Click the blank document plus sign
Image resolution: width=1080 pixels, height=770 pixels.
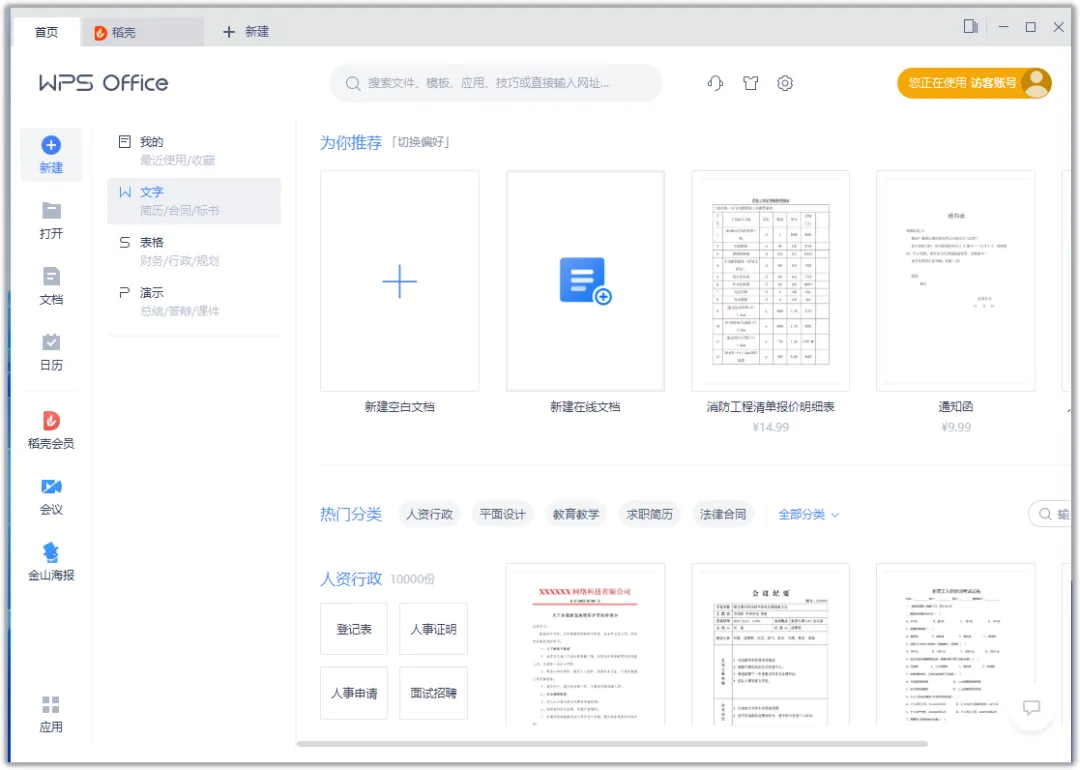coord(399,281)
